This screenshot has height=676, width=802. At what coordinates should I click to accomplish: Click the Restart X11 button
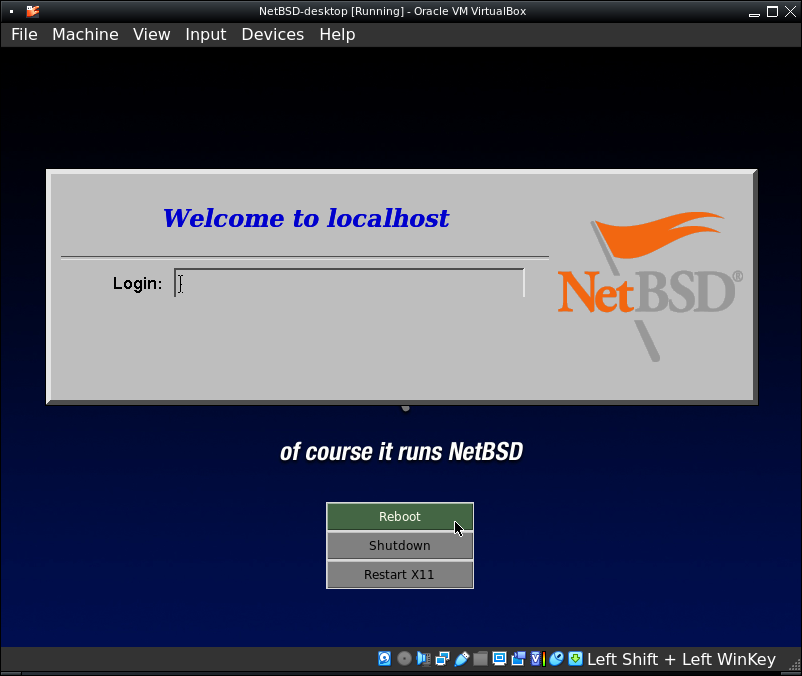pos(399,575)
